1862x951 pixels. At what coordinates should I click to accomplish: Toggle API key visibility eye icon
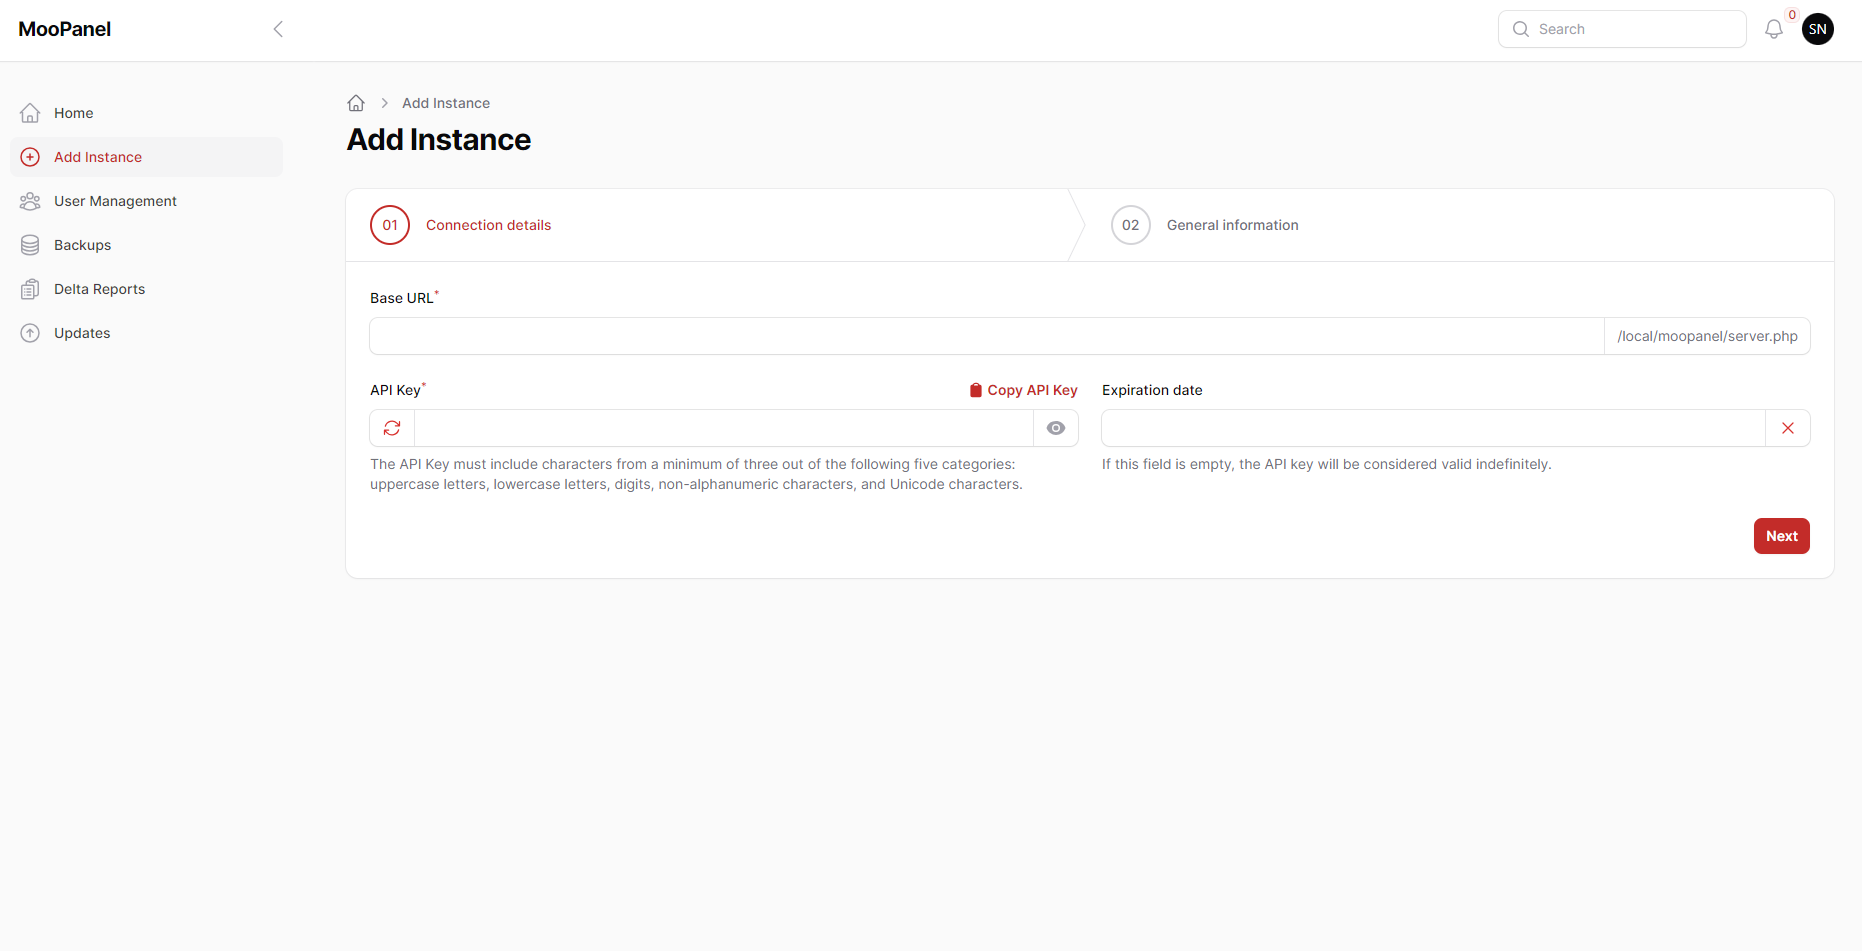1056,428
